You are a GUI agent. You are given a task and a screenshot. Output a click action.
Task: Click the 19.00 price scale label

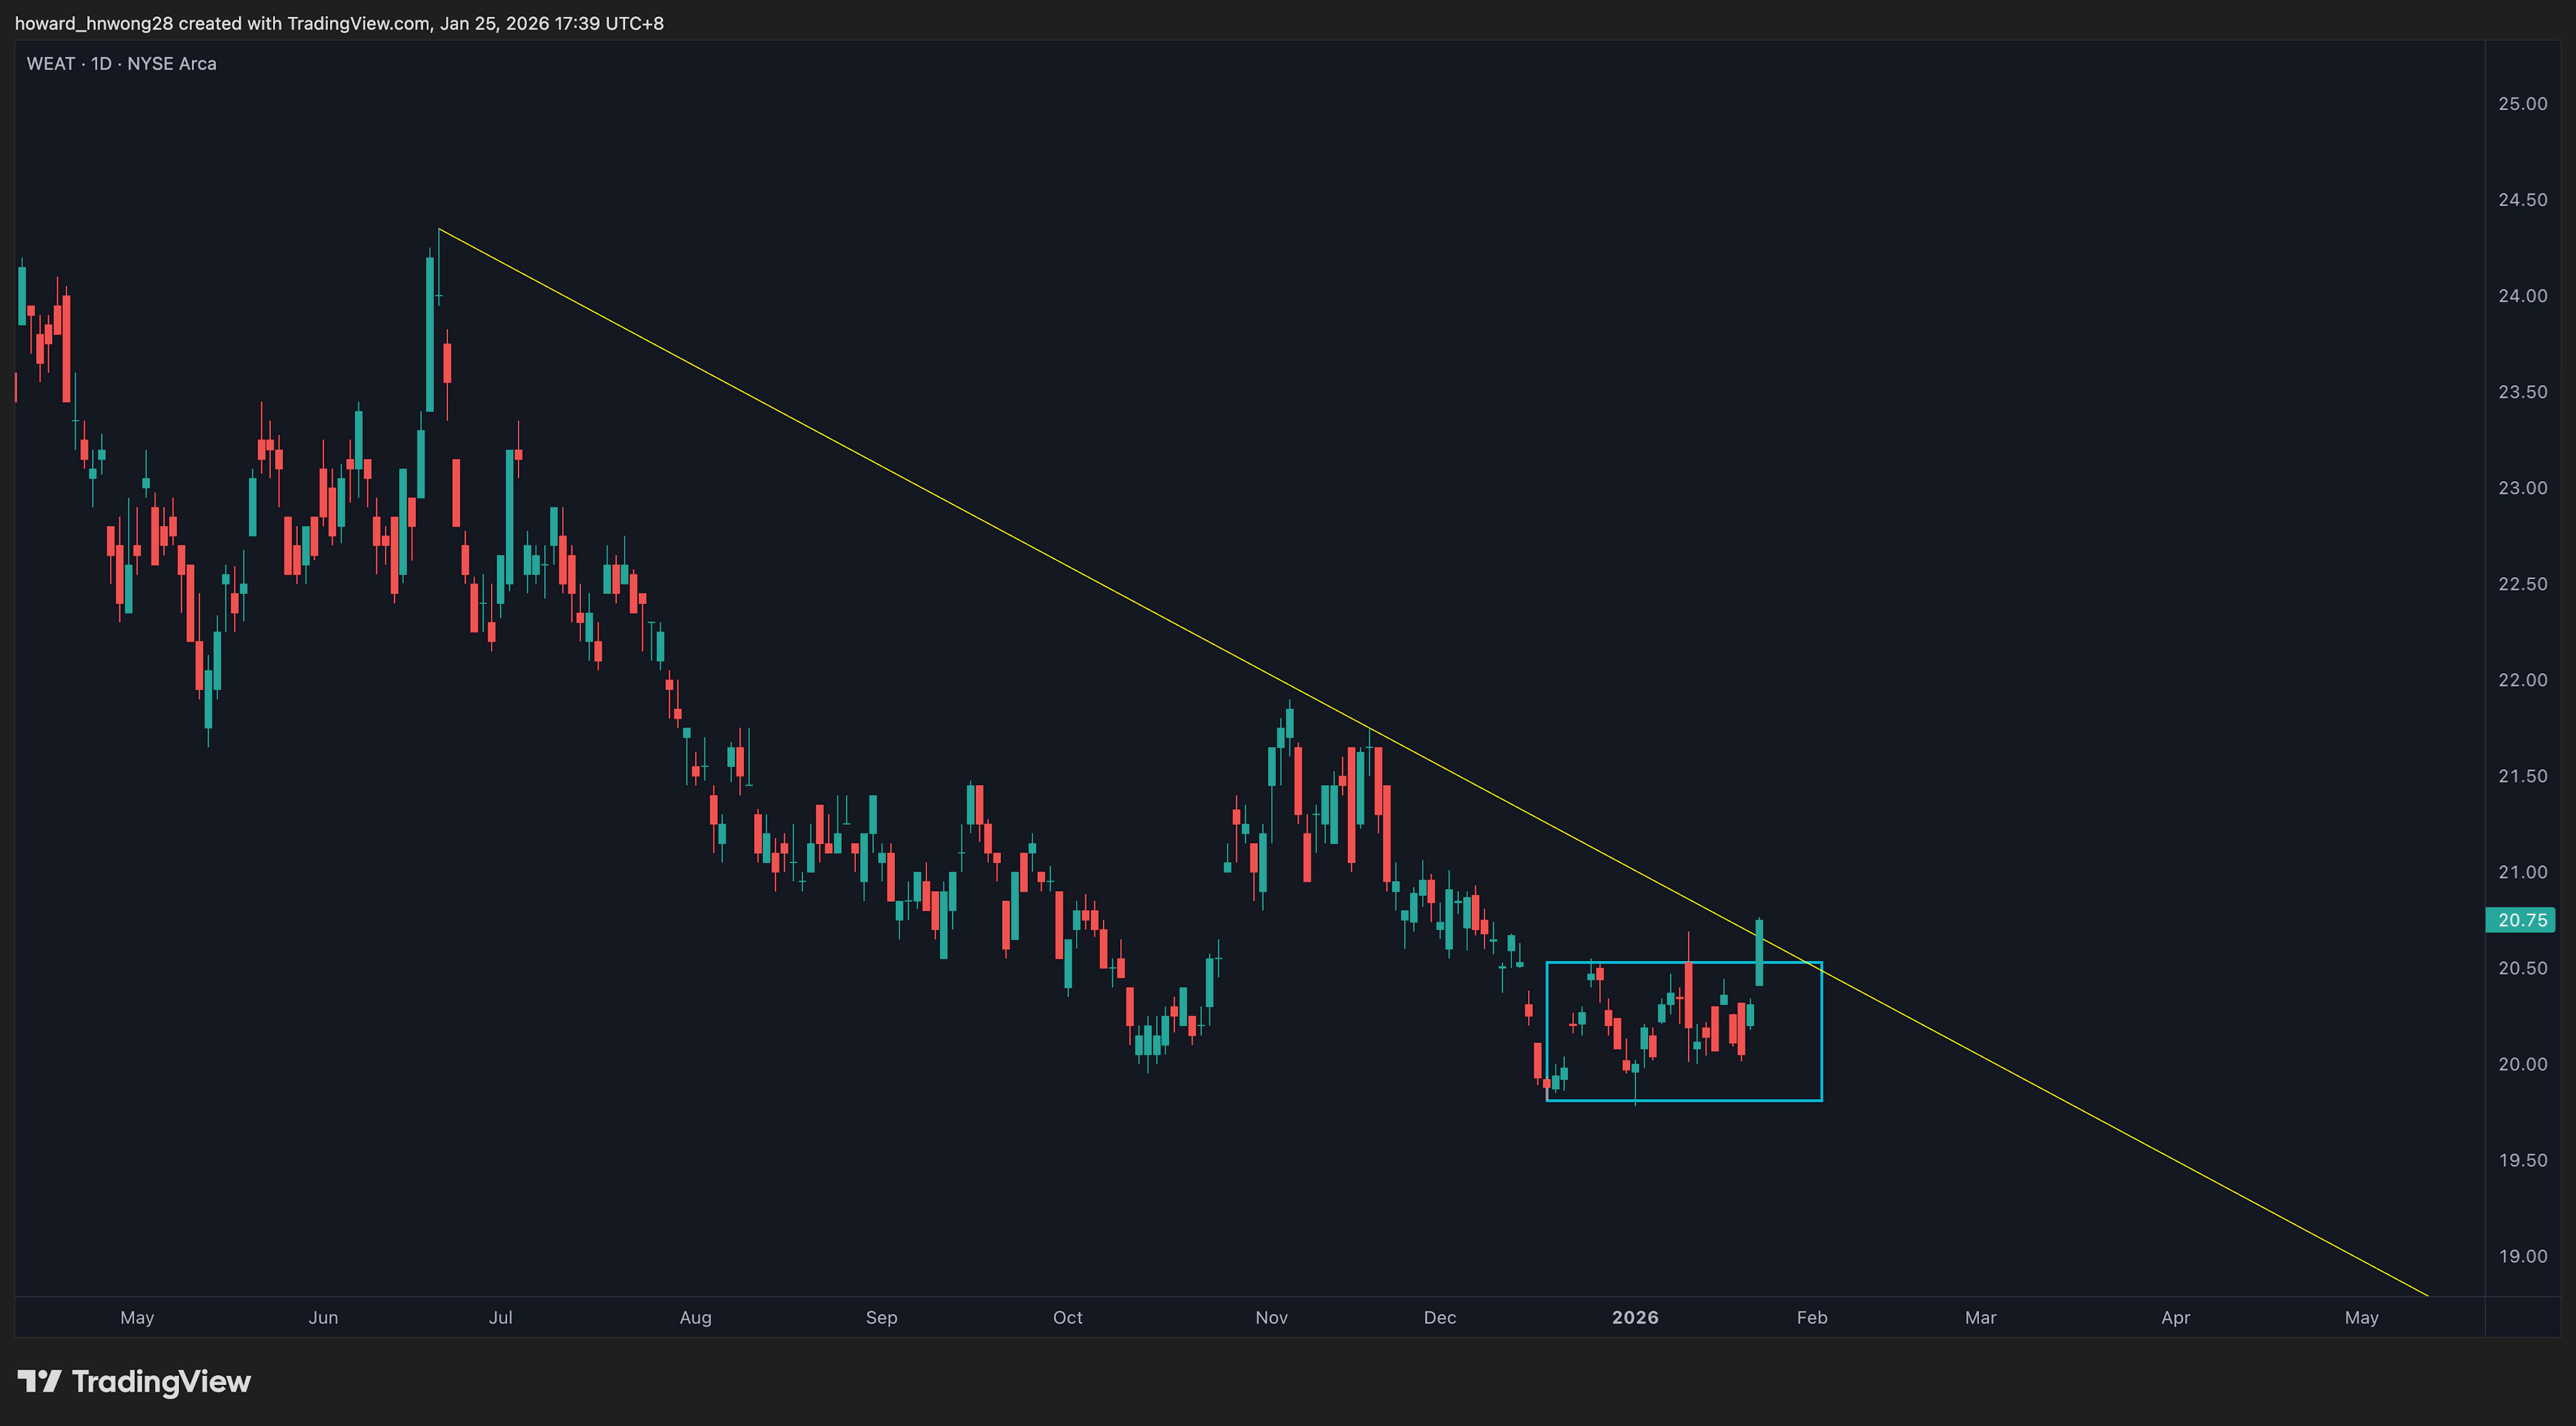coord(2522,1256)
